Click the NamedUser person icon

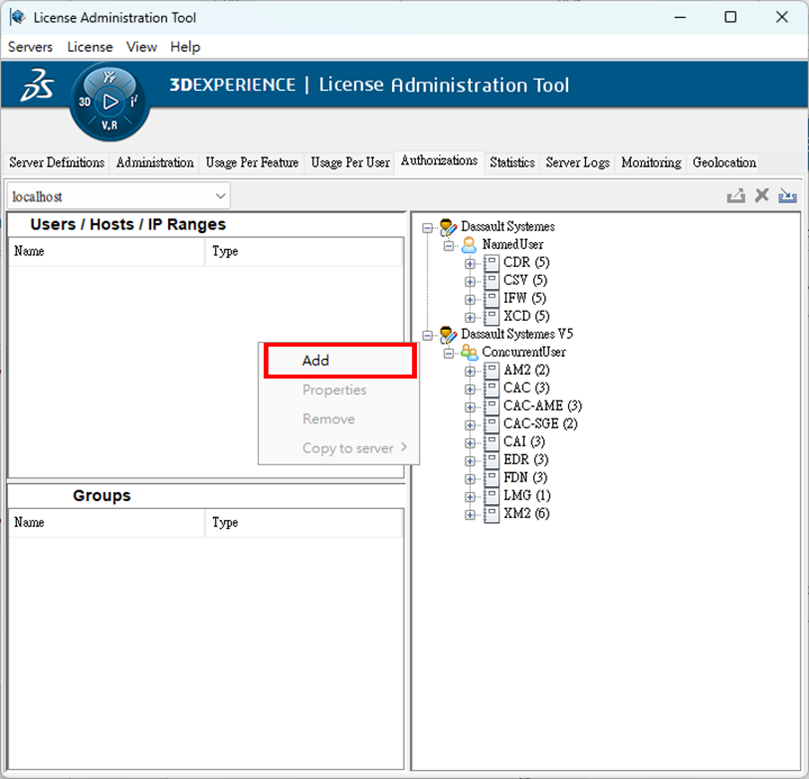tap(469, 245)
